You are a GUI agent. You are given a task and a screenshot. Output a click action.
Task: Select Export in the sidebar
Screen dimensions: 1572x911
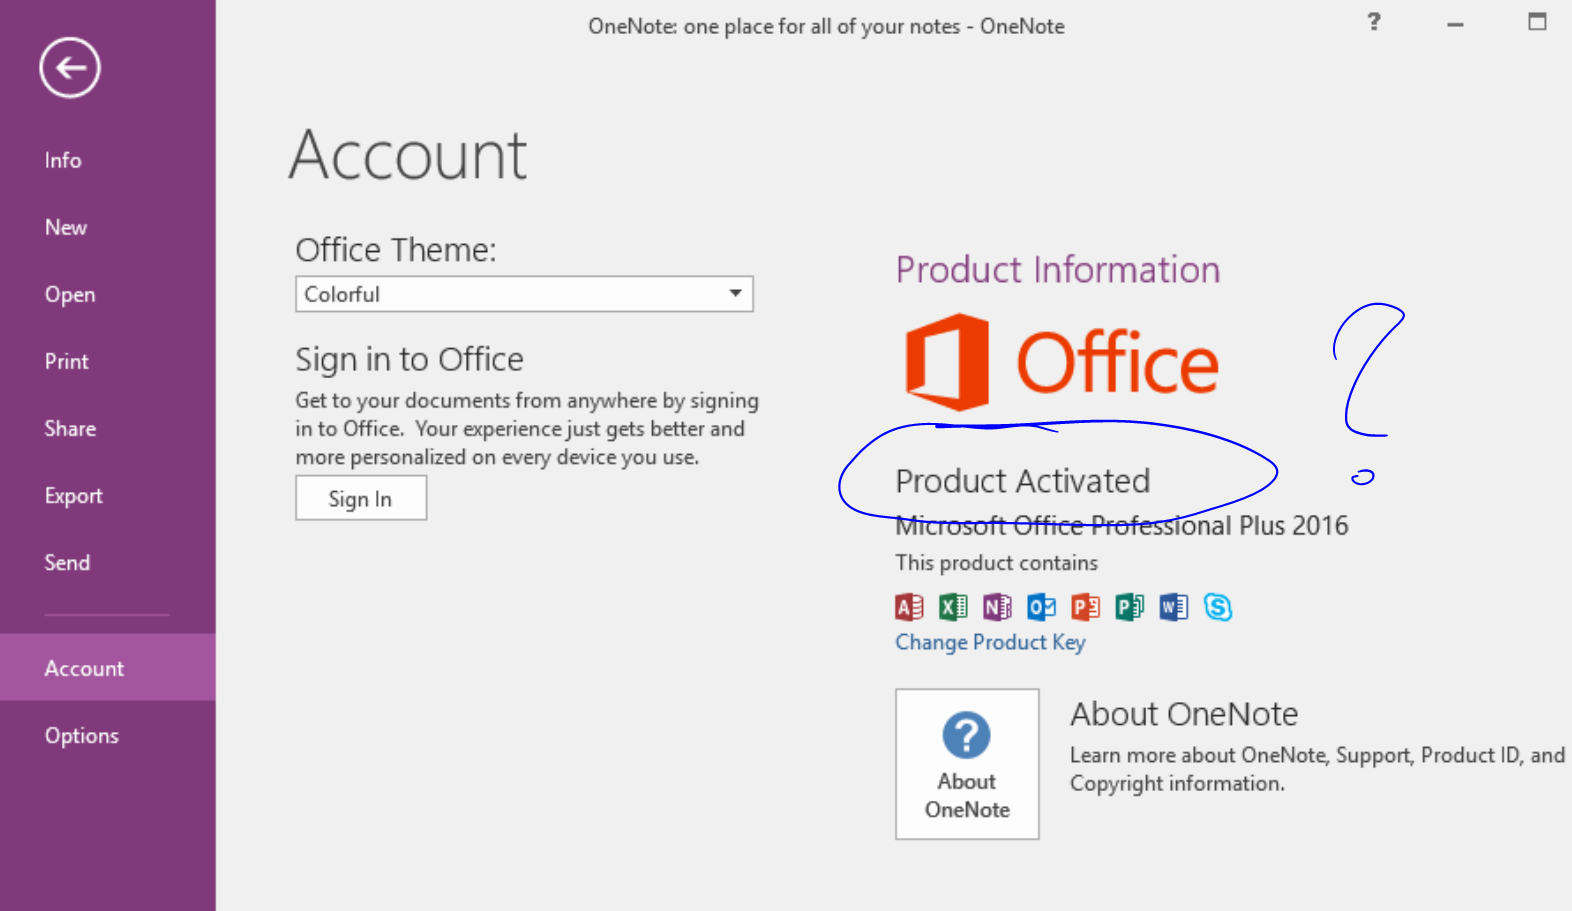[x=73, y=495]
